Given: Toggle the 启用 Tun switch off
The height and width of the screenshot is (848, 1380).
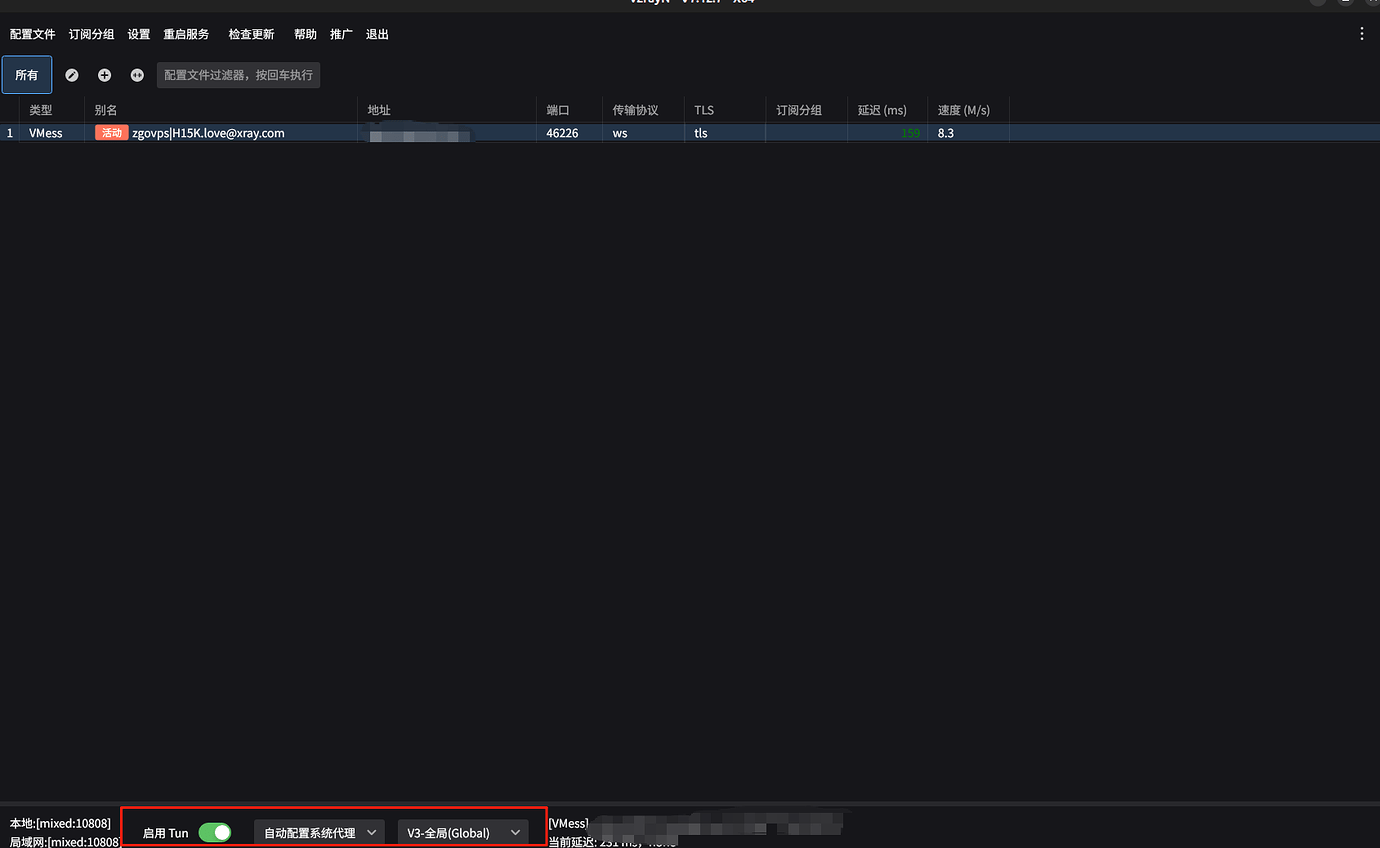Looking at the screenshot, I should click(215, 832).
